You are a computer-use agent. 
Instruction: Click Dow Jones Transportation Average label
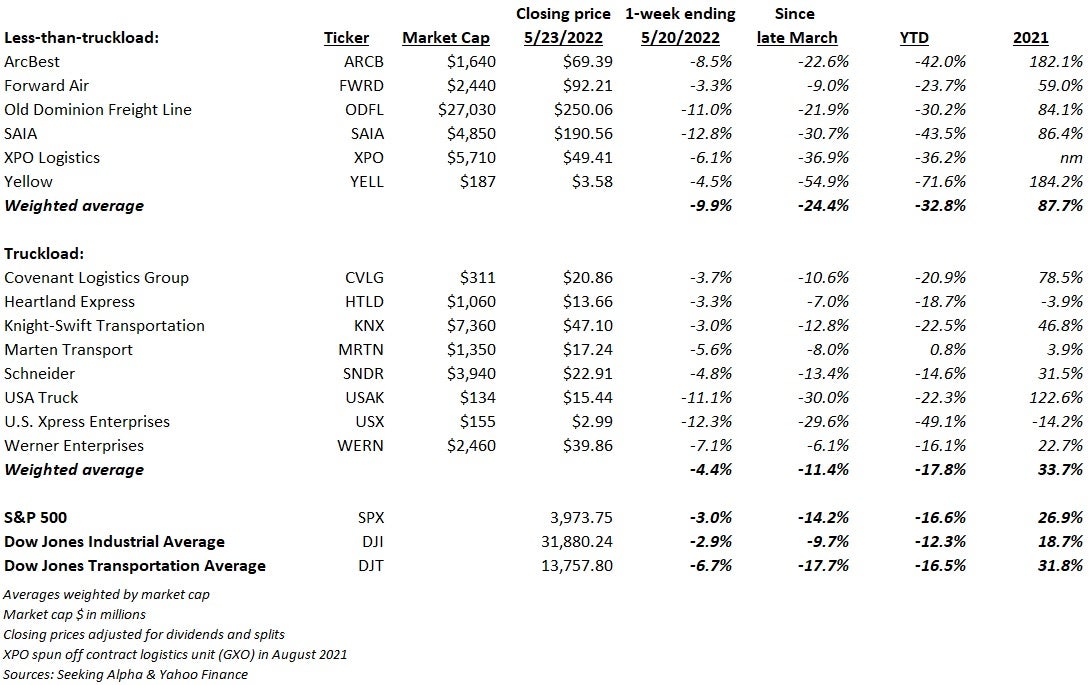click(135, 566)
